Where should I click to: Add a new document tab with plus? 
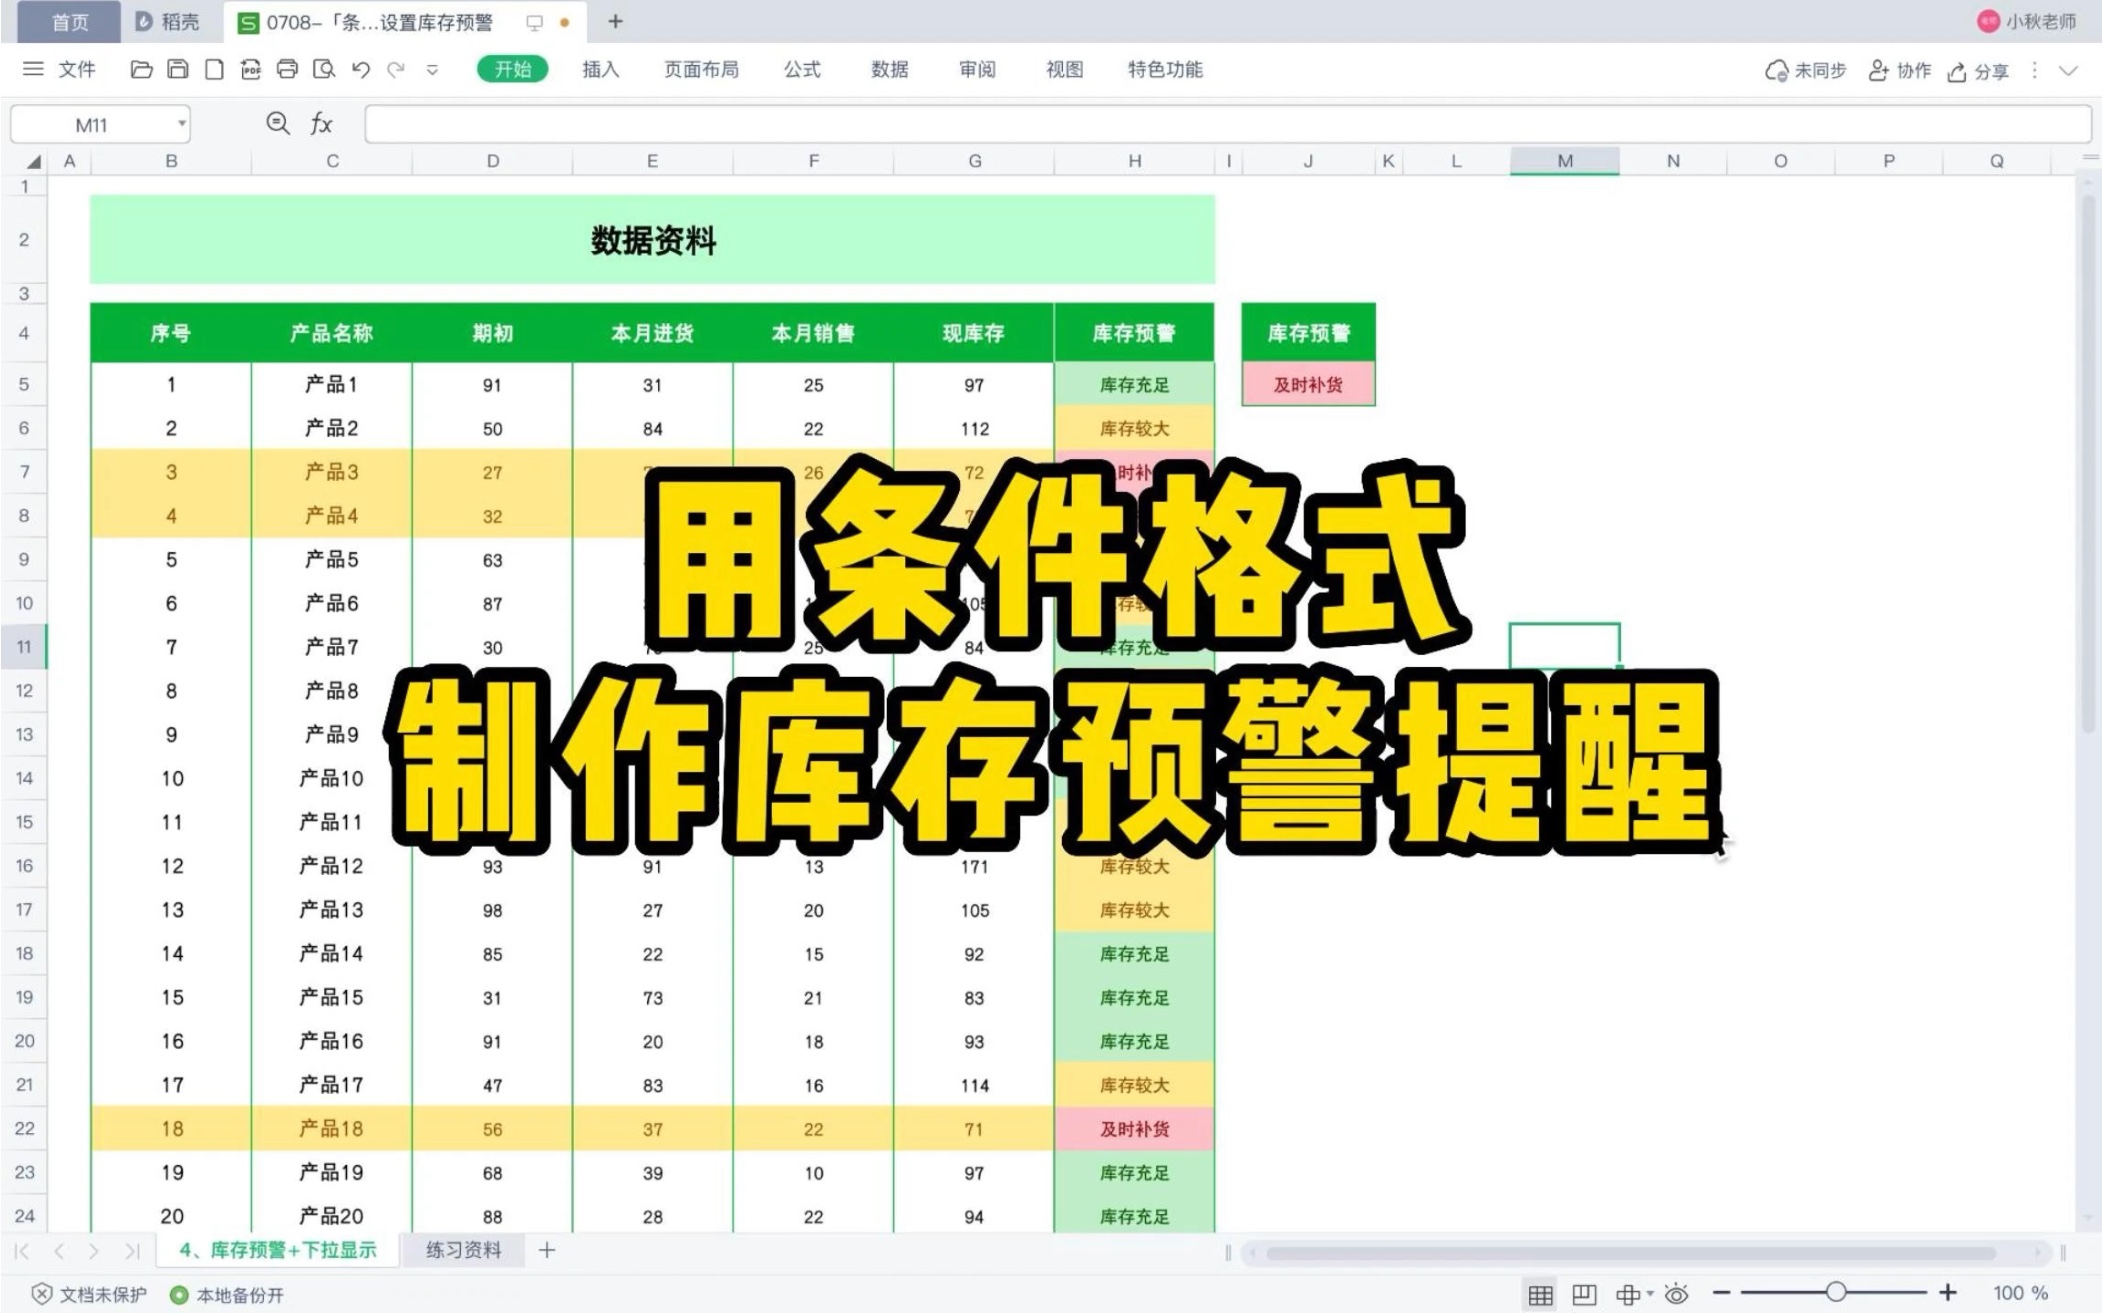[616, 21]
